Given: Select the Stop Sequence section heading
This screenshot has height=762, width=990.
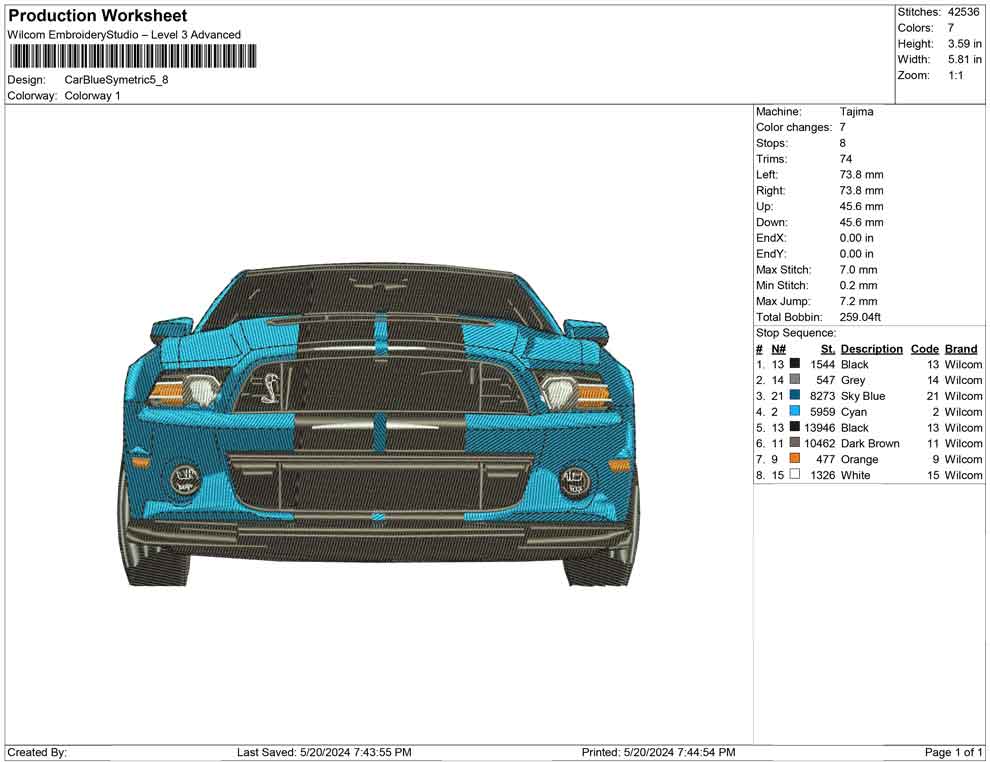Looking at the screenshot, I should [794, 332].
